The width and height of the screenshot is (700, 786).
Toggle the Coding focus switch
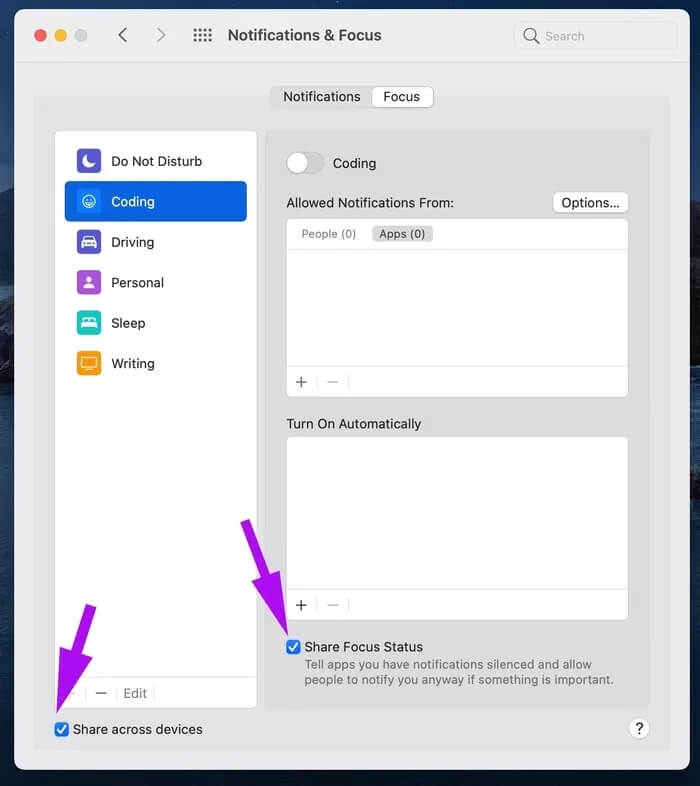(x=305, y=163)
